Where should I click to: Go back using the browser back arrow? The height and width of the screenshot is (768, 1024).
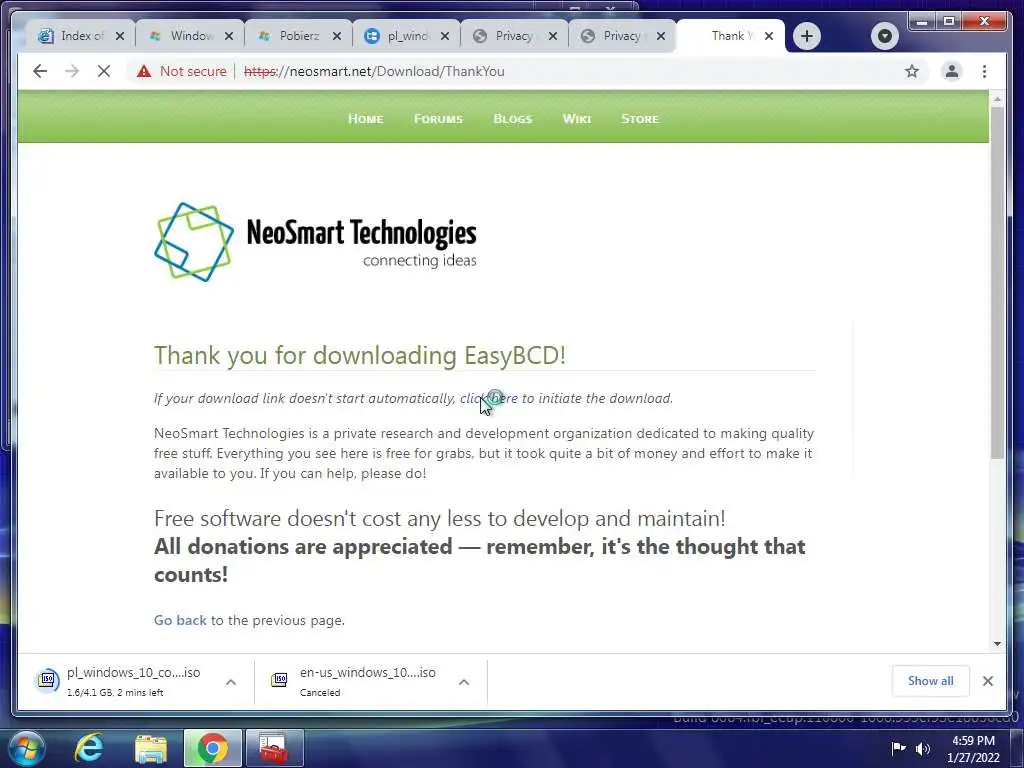pos(40,71)
